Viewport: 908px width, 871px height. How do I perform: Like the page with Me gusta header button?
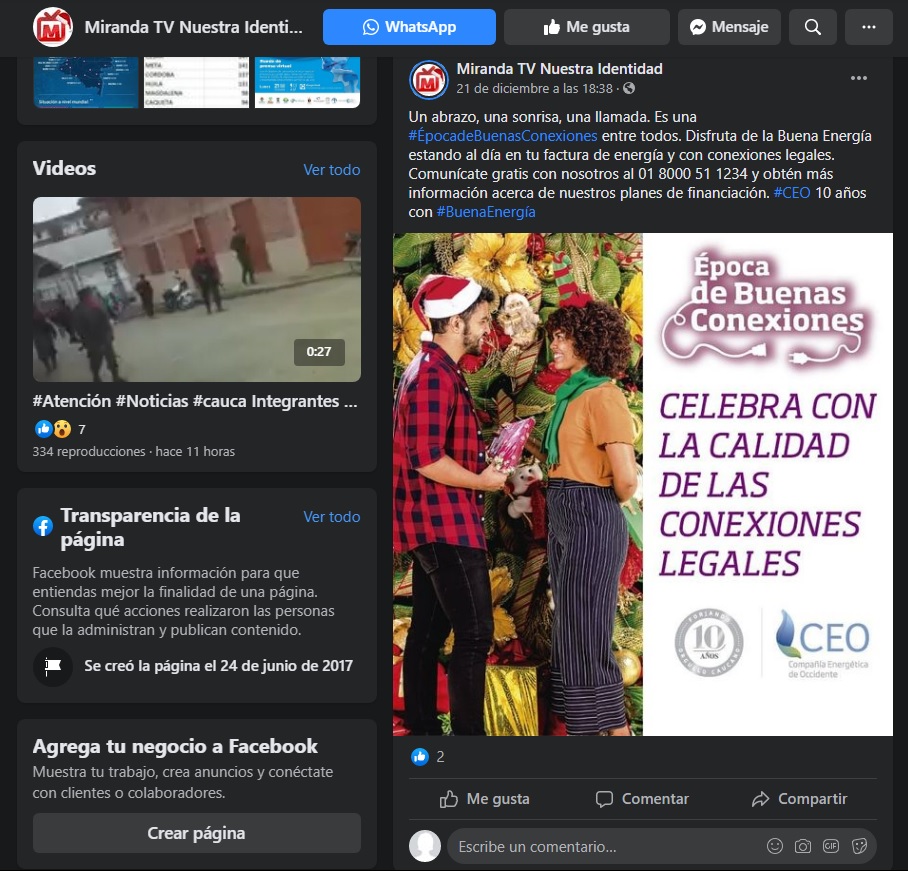(x=587, y=27)
